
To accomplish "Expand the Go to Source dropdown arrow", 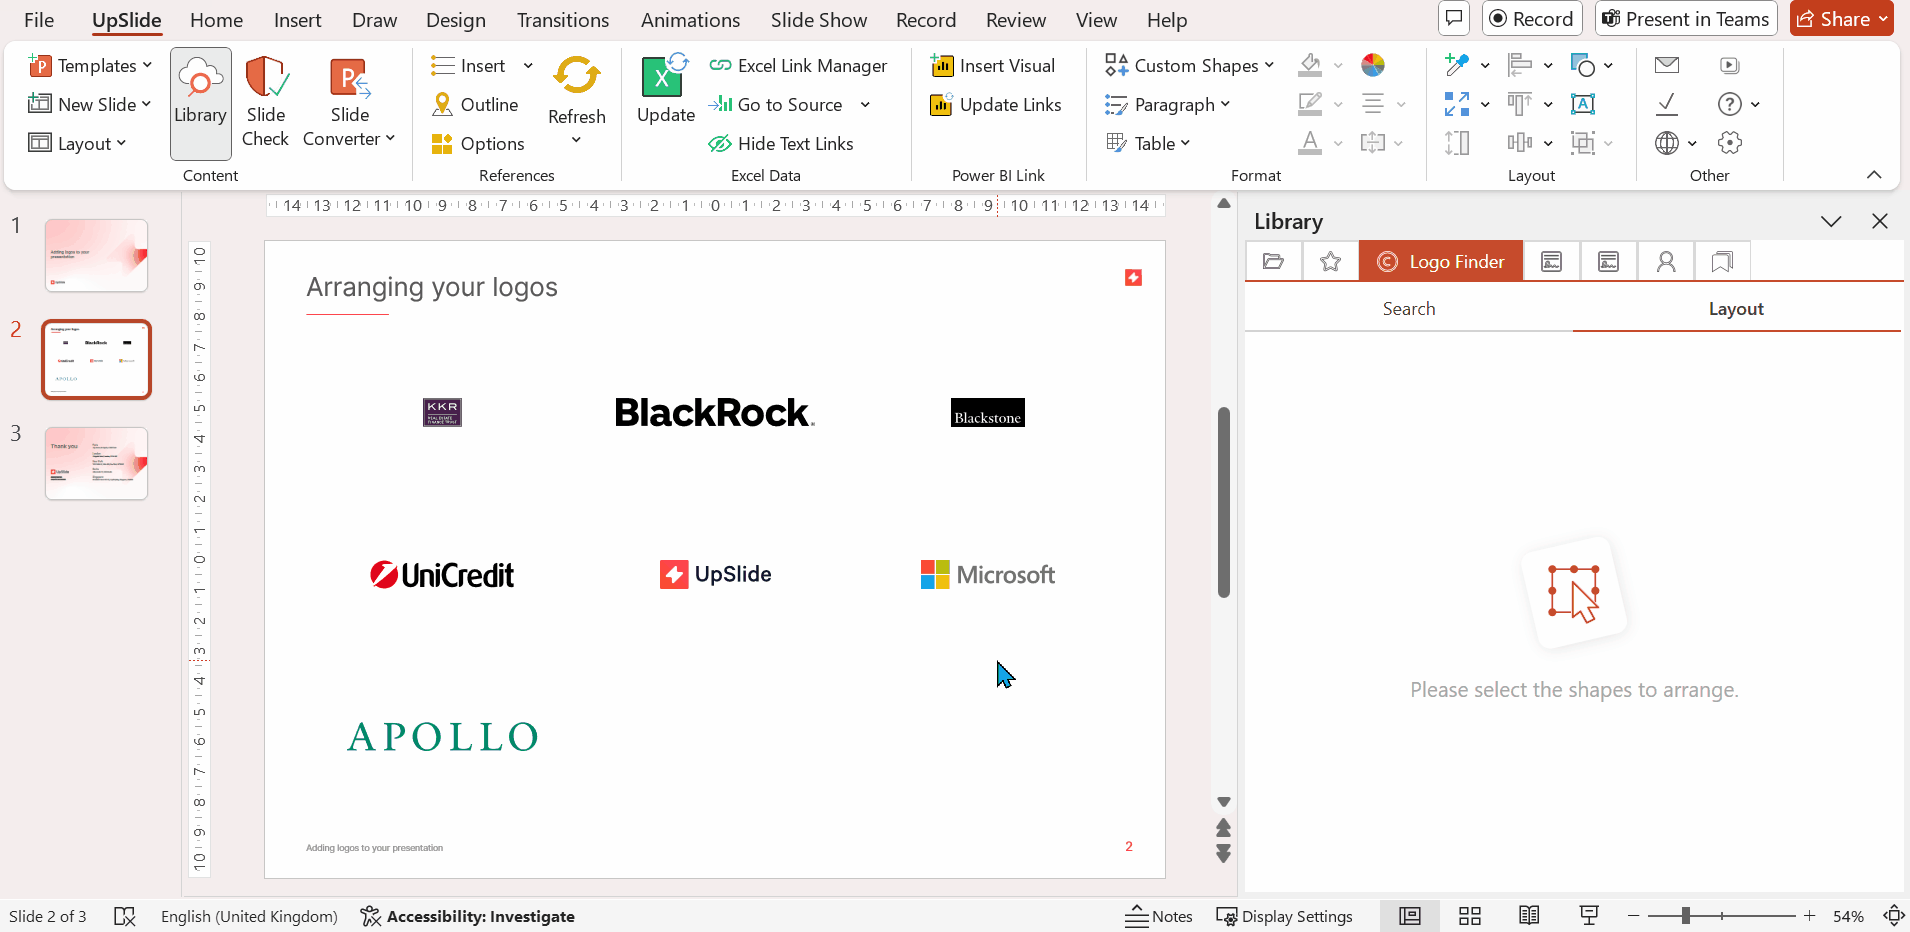I will (865, 104).
